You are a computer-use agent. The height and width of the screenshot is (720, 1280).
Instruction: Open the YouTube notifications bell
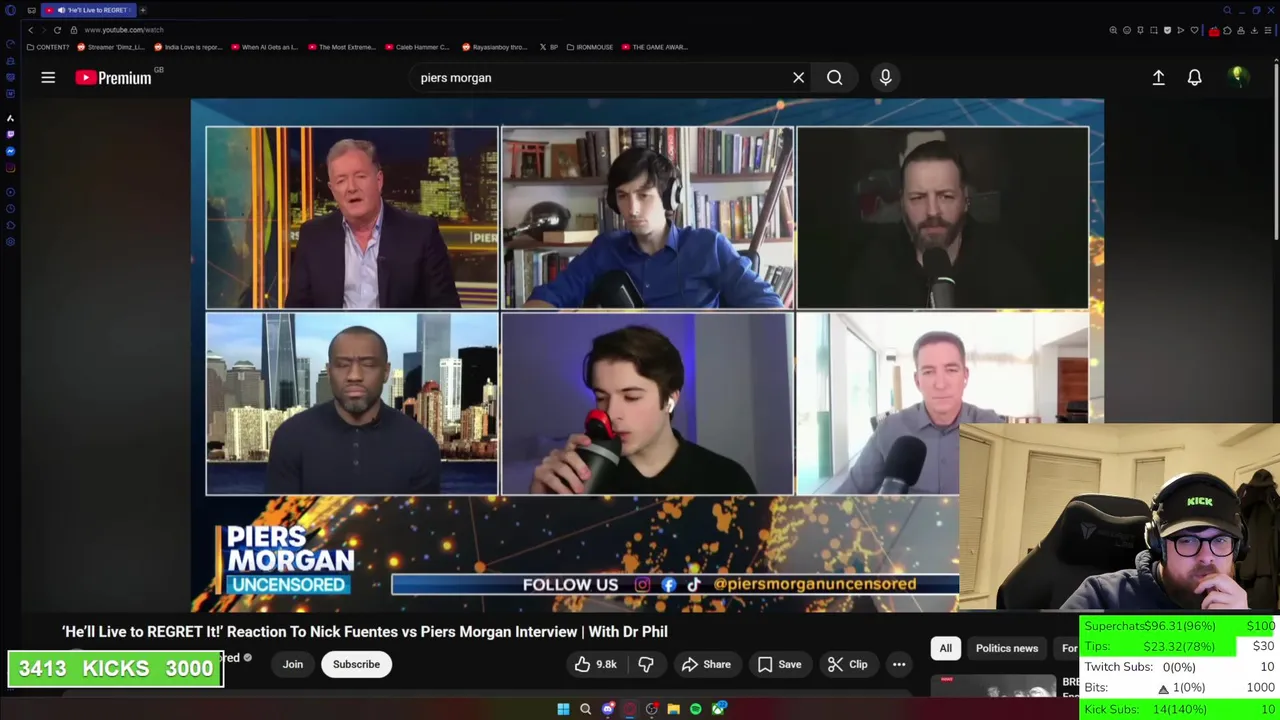point(1194,77)
